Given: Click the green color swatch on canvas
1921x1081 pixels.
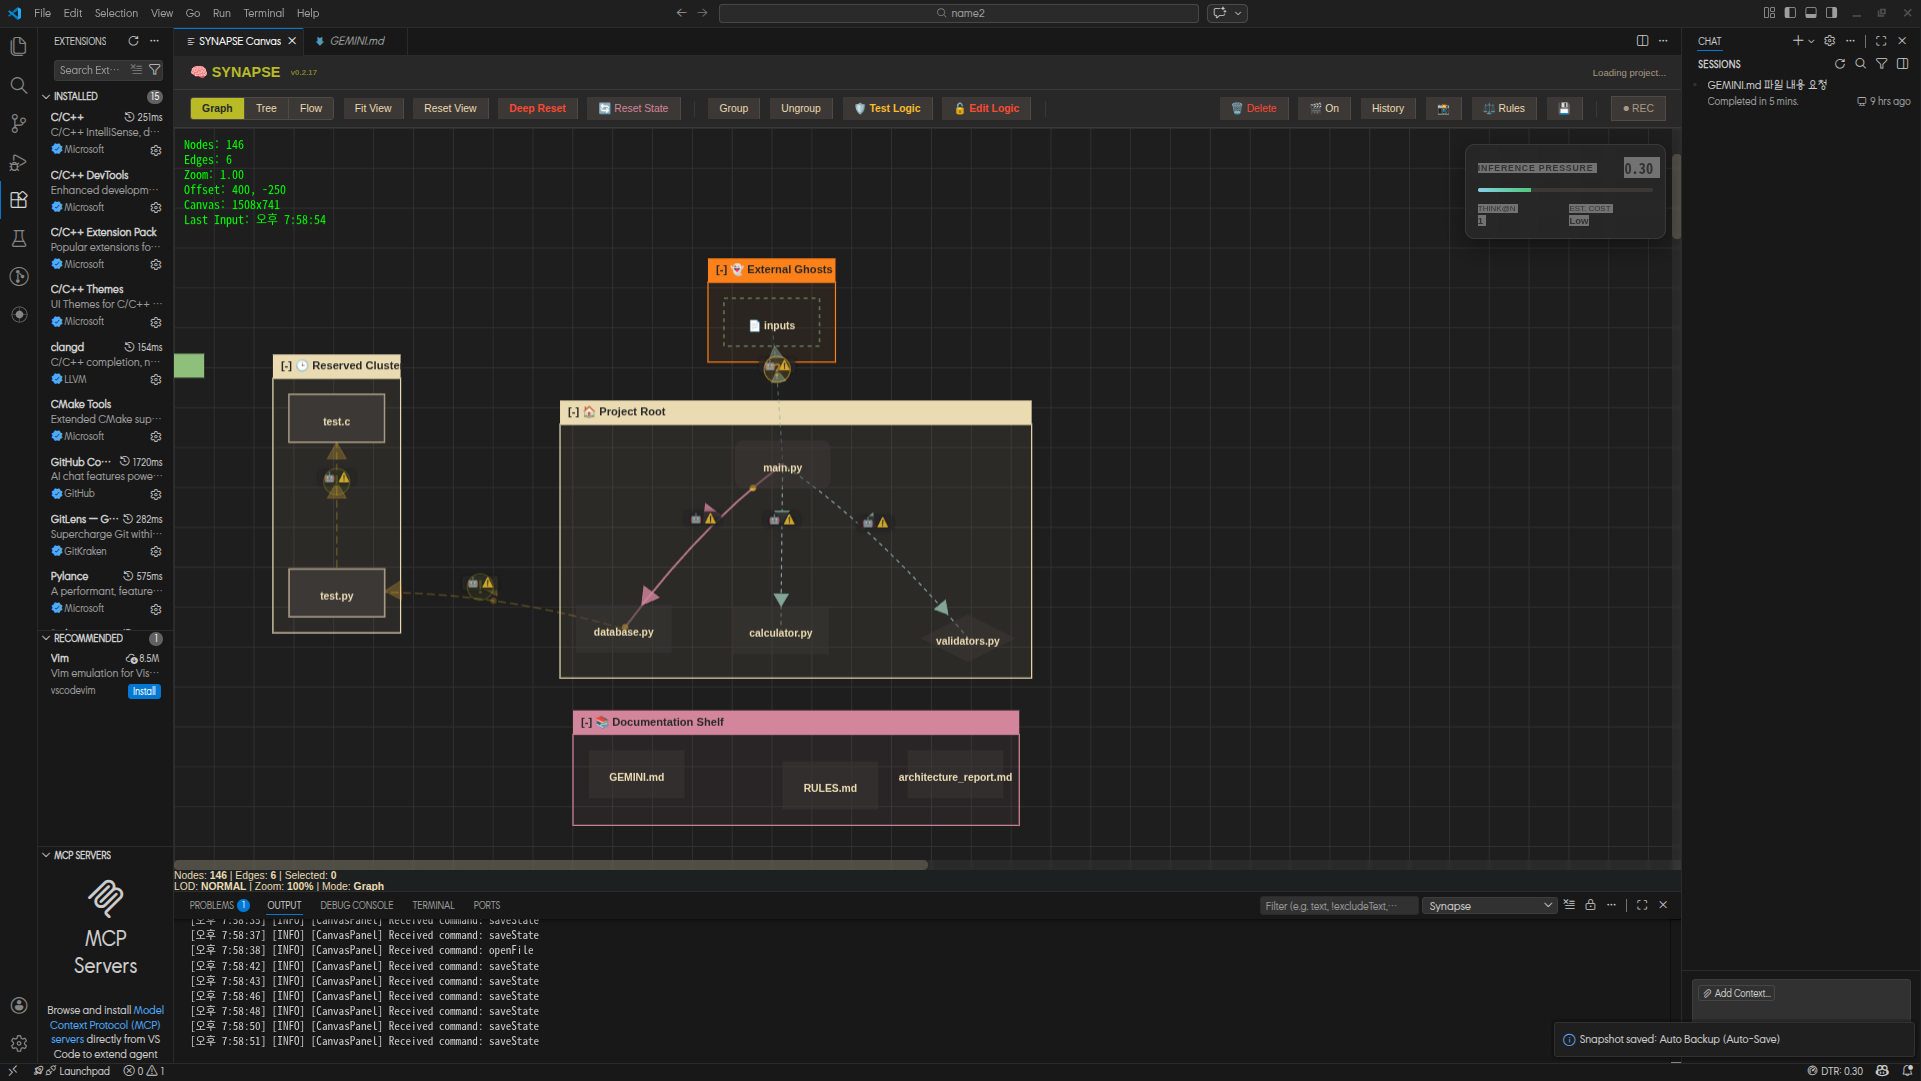Looking at the screenshot, I should tap(189, 366).
